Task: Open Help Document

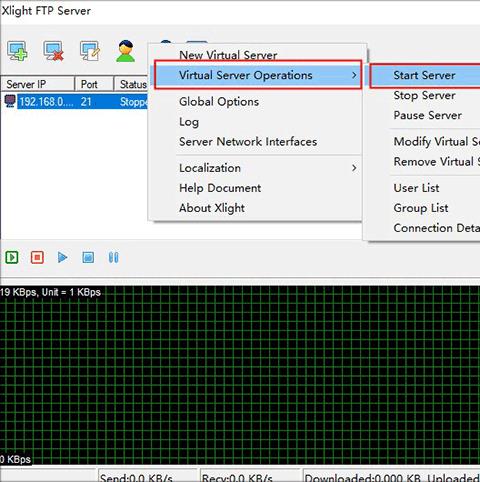Action: click(x=220, y=188)
